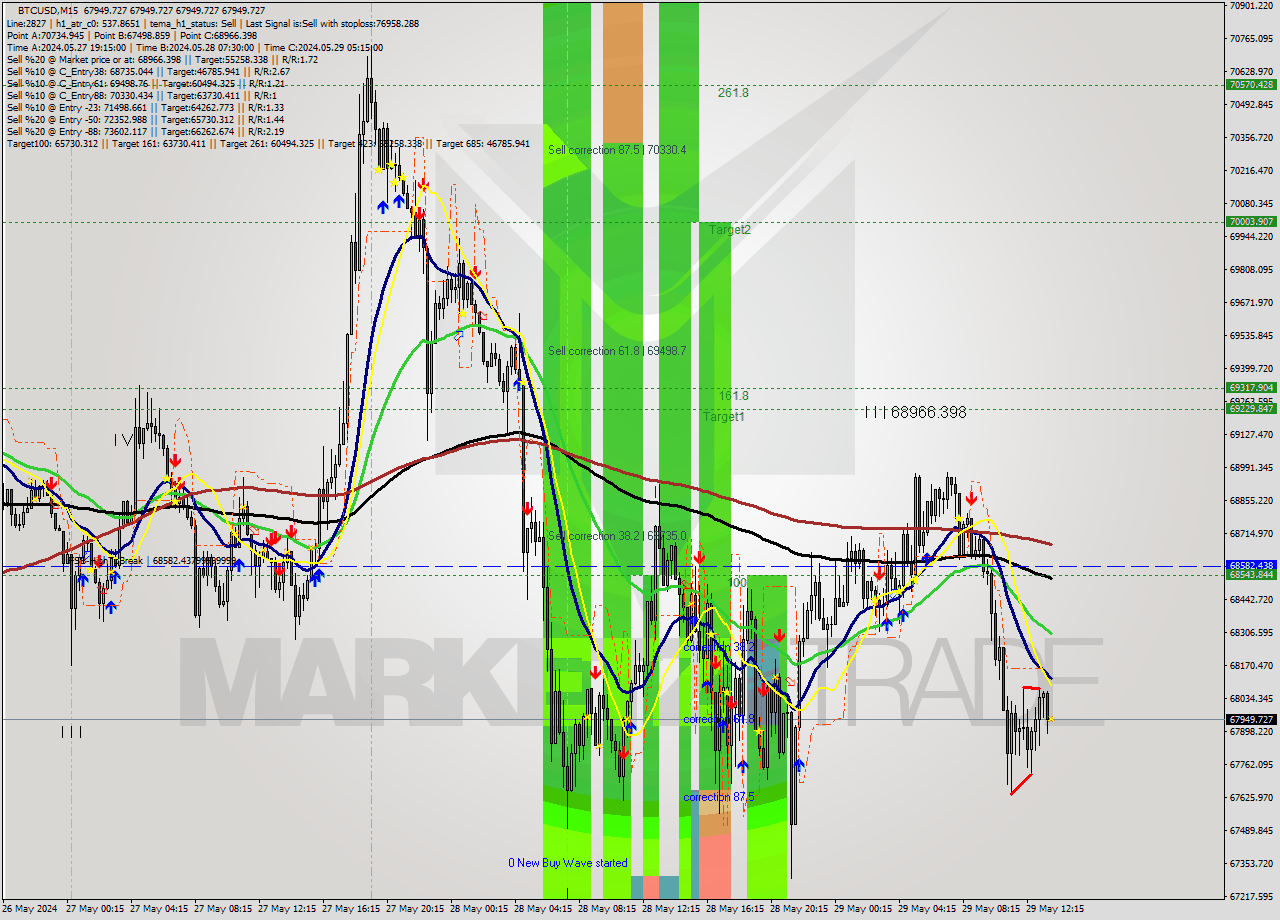Click the '| | | 68966.398' wave label

pos(916,412)
